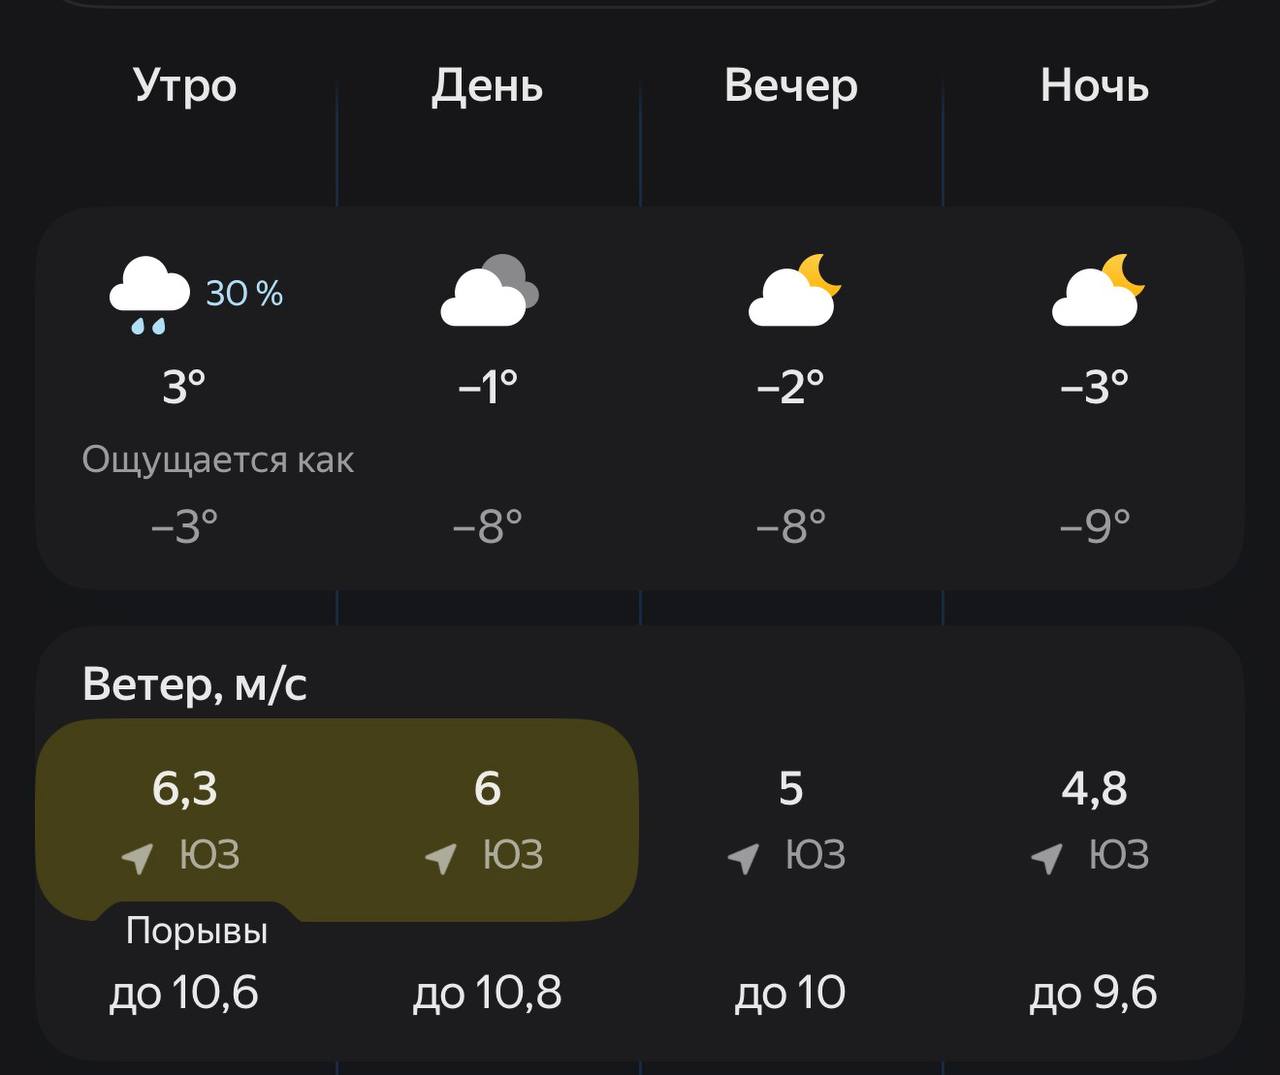Click the wind direction arrow under 6,3
This screenshot has height=1075, width=1280.
coord(138,857)
